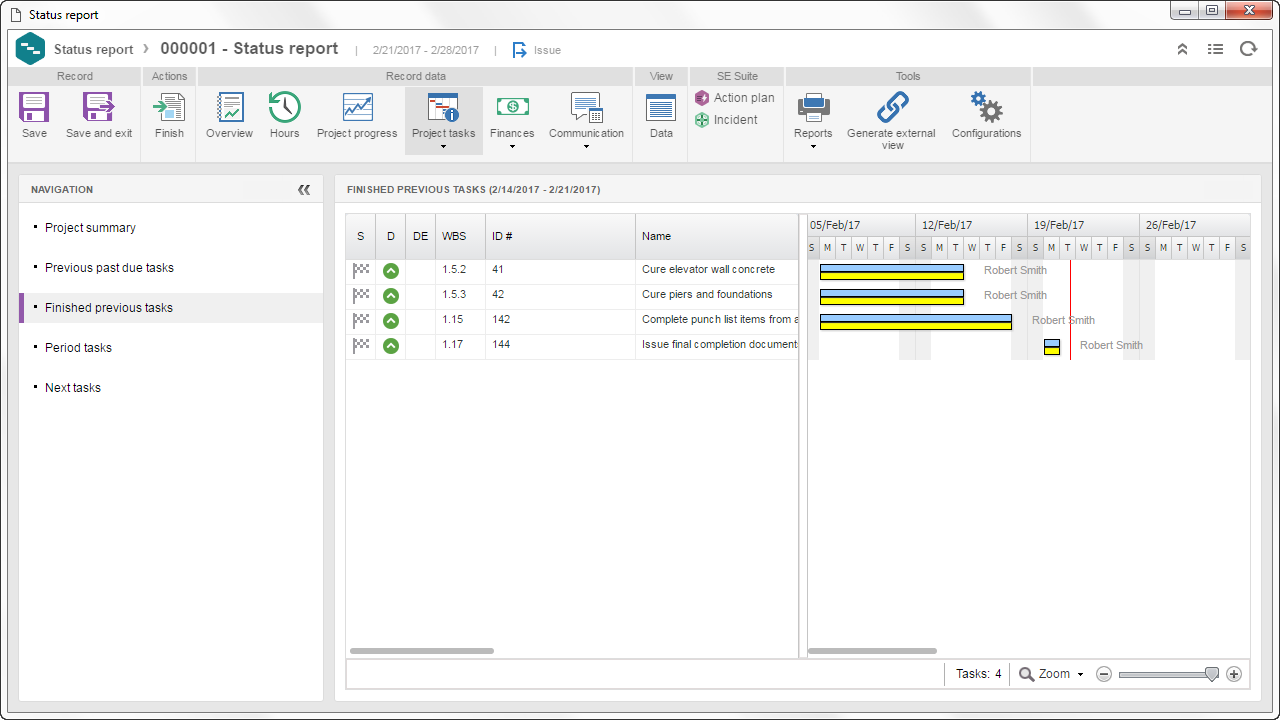Click the Status report breadcrumb
Image resolution: width=1280 pixels, height=720 pixels.
tap(93, 50)
